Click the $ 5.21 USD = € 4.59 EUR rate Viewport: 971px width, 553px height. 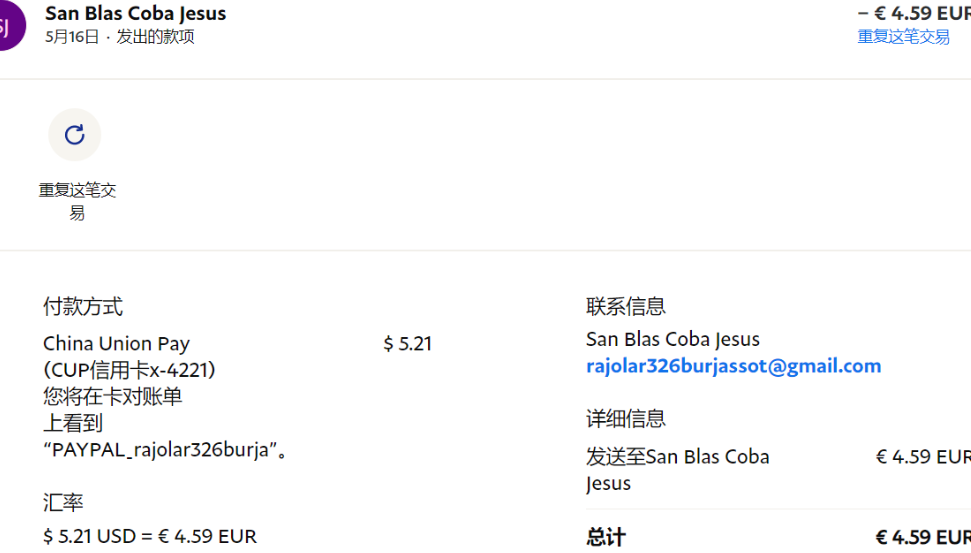[x=150, y=537]
